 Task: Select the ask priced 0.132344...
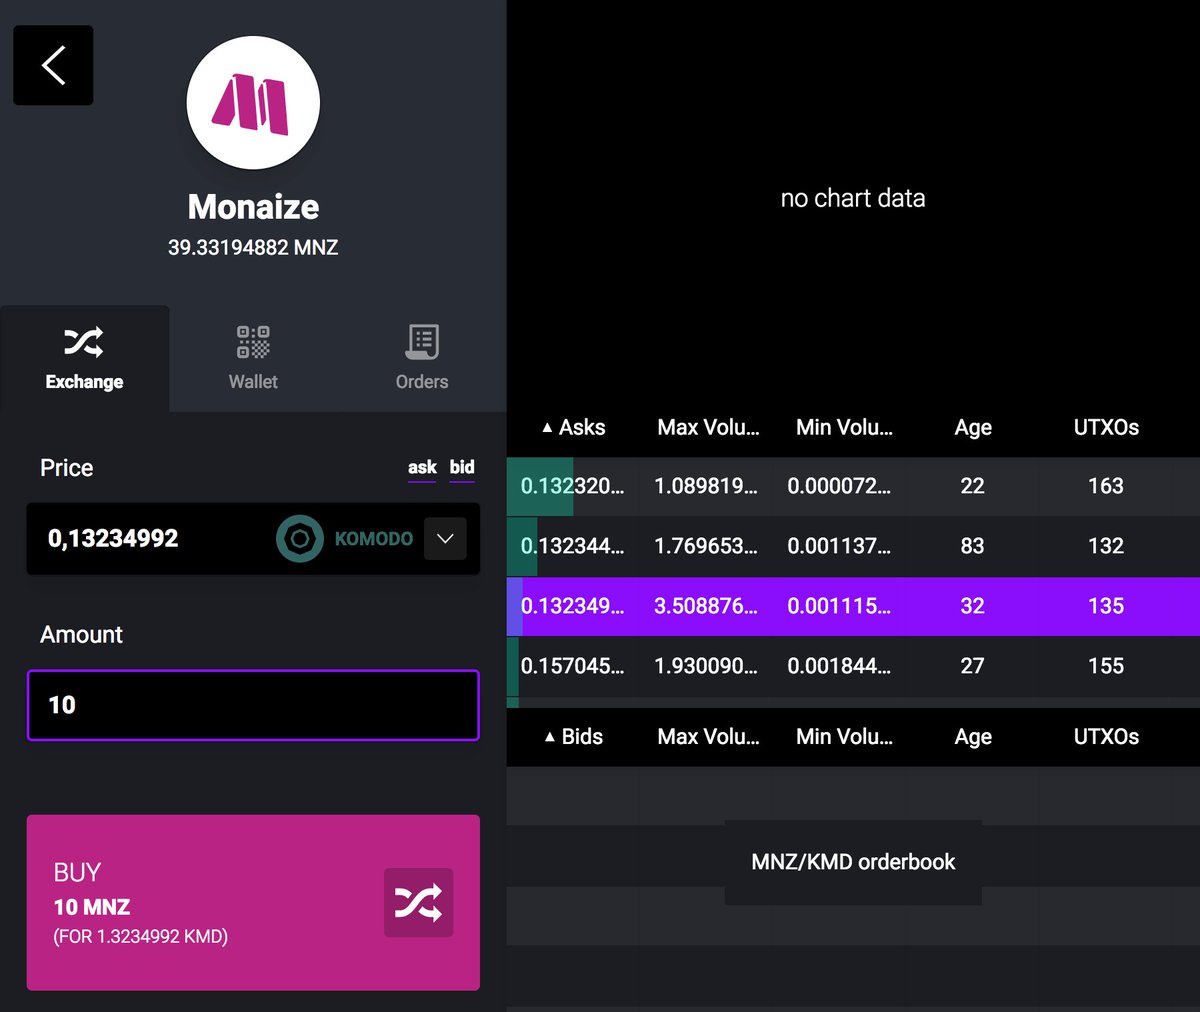pos(853,546)
